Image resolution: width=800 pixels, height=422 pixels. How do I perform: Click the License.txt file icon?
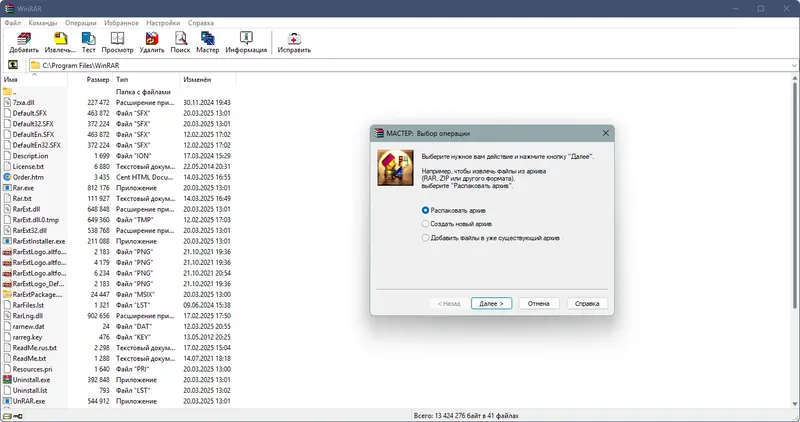tap(7, 166)
